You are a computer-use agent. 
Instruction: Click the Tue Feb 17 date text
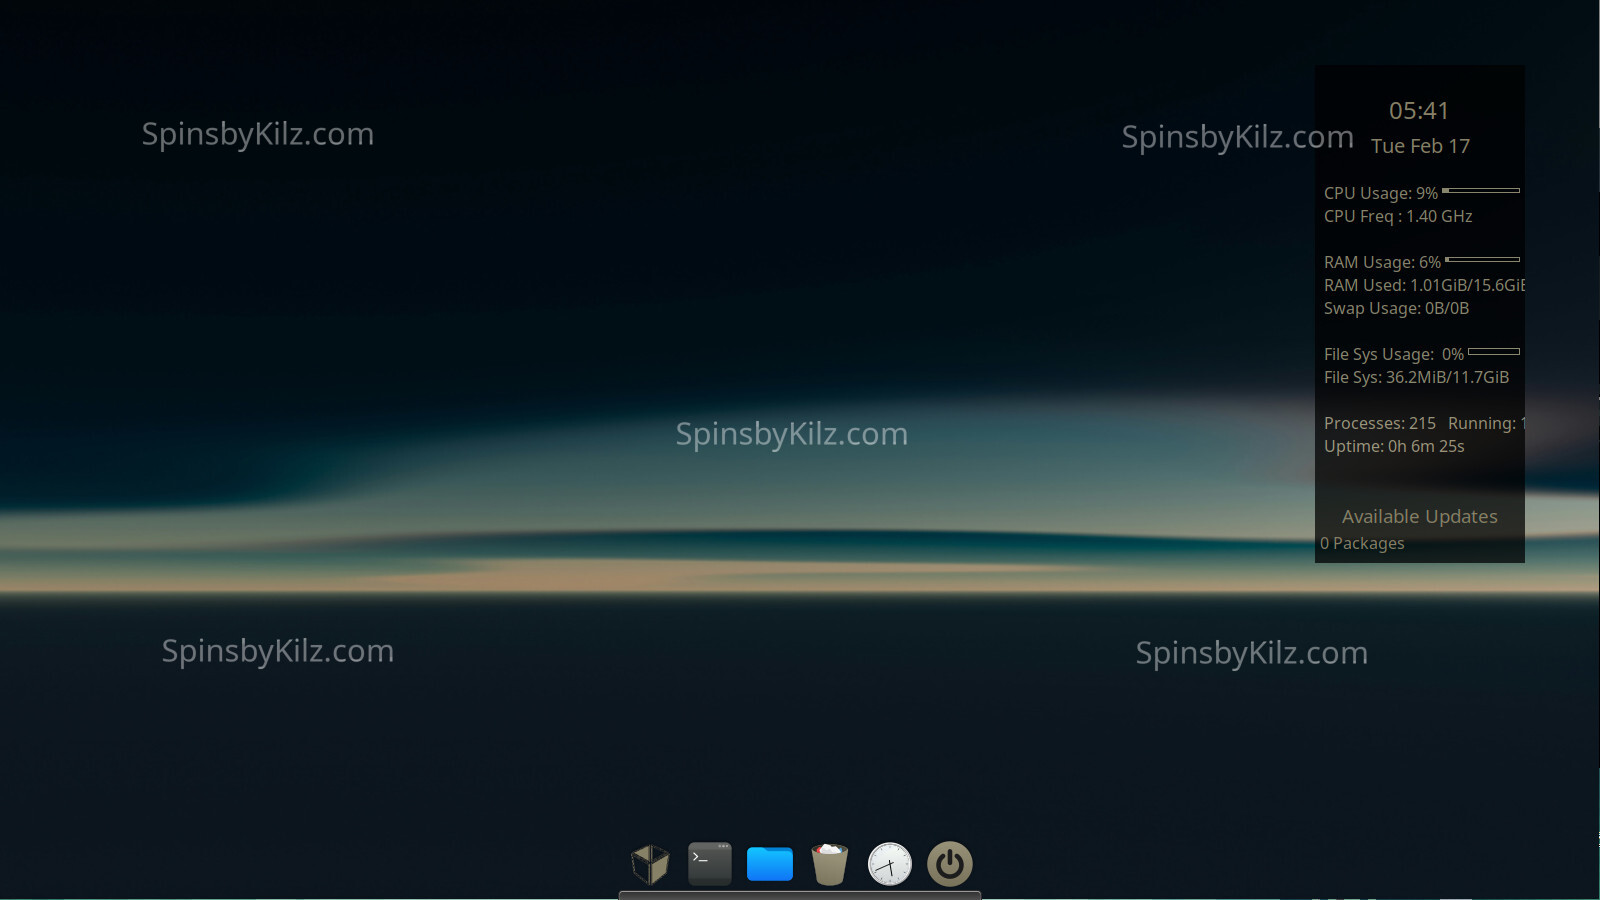pyautogui.click(x=1420, y=146)
